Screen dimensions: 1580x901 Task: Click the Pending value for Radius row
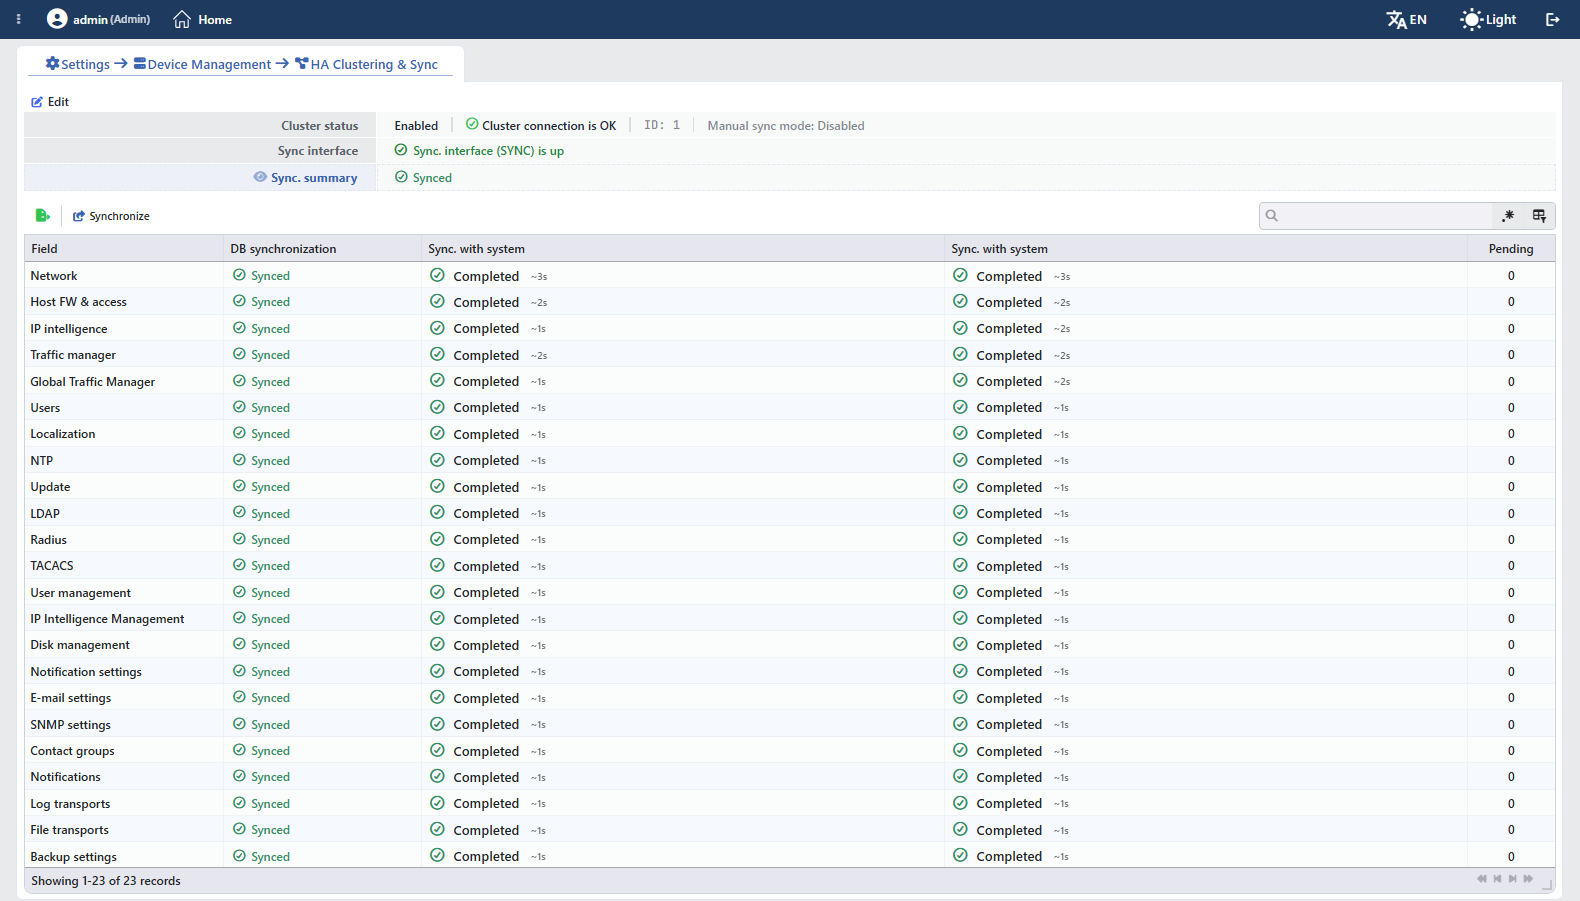[x=1511, y=540]
